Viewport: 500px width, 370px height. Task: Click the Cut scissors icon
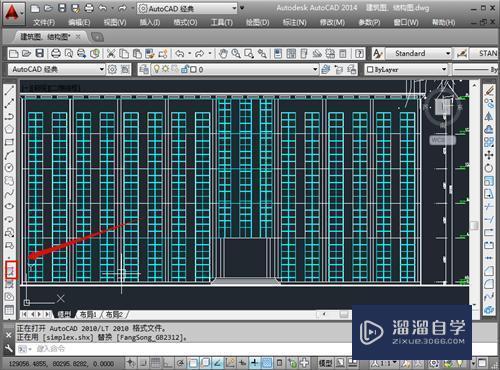click(x=111, y=53)
